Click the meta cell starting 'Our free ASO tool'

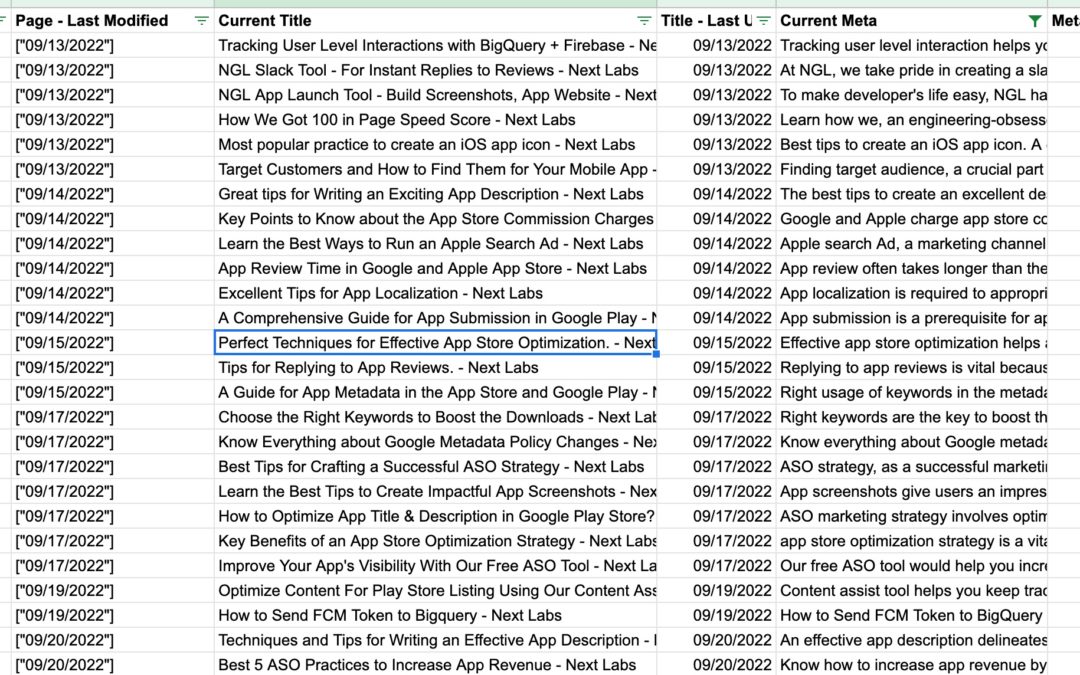(912, 566)
